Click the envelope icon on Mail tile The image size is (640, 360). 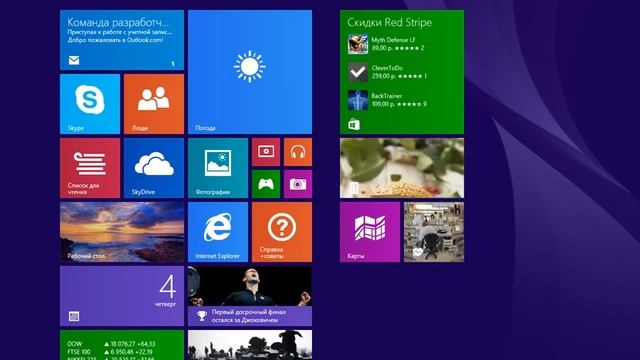click(x=74, y=60)
